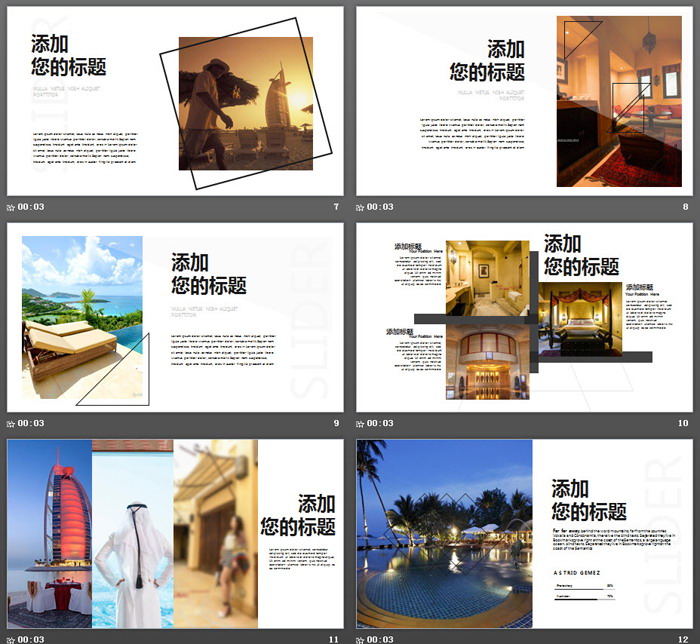700x644 pixels.
Task: Select slide 11 with the man in white robe
Action: point(175,533)
